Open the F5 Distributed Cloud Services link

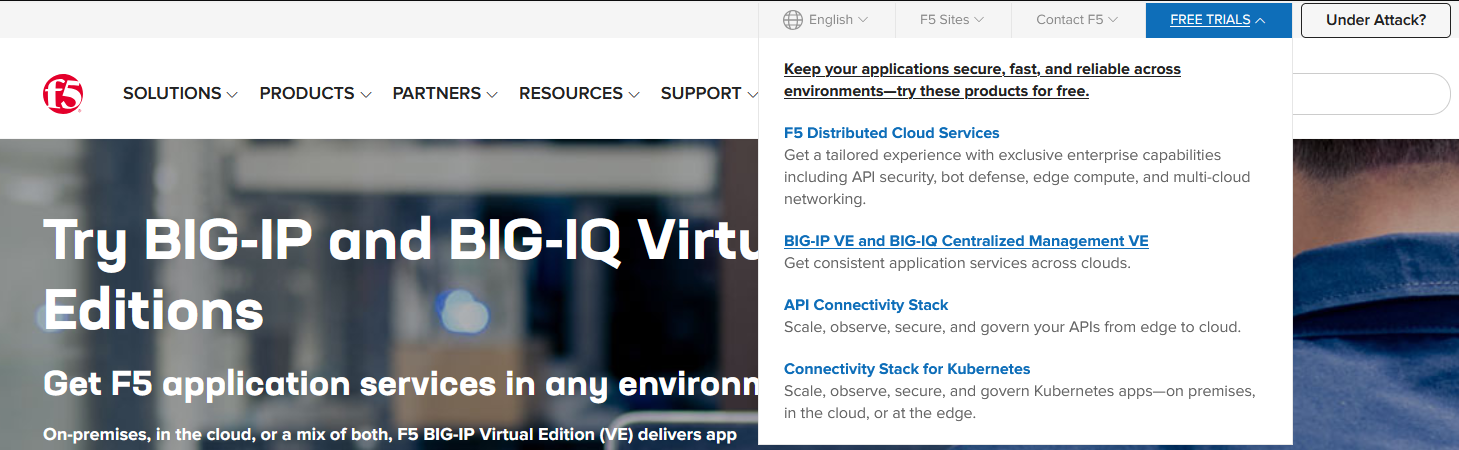pyautogui.click(x=891, y=133)
